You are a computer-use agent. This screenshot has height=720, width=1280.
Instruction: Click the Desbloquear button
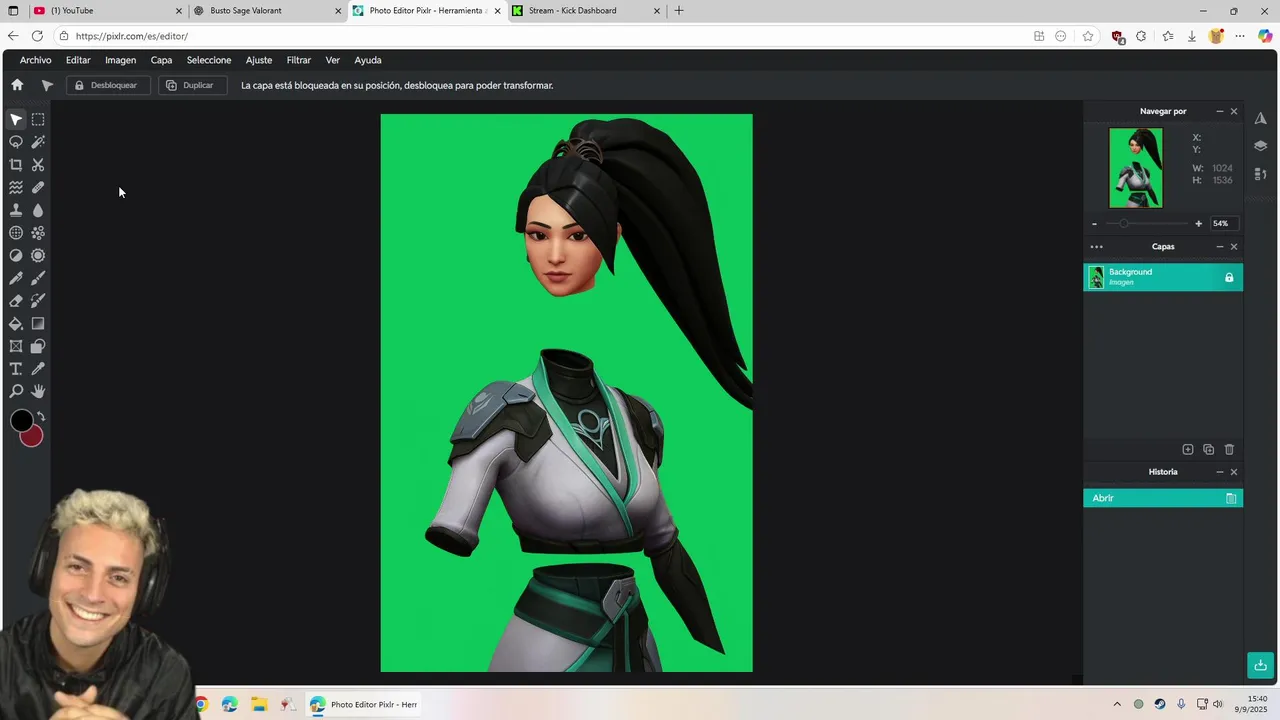(108, 85)
